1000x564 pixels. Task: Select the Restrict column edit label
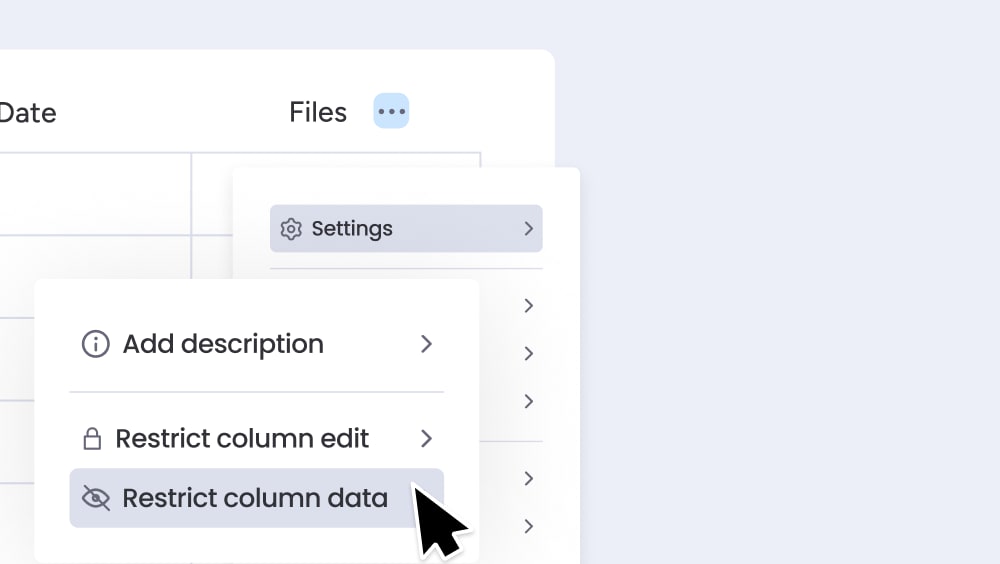click(x=242, y=439)
